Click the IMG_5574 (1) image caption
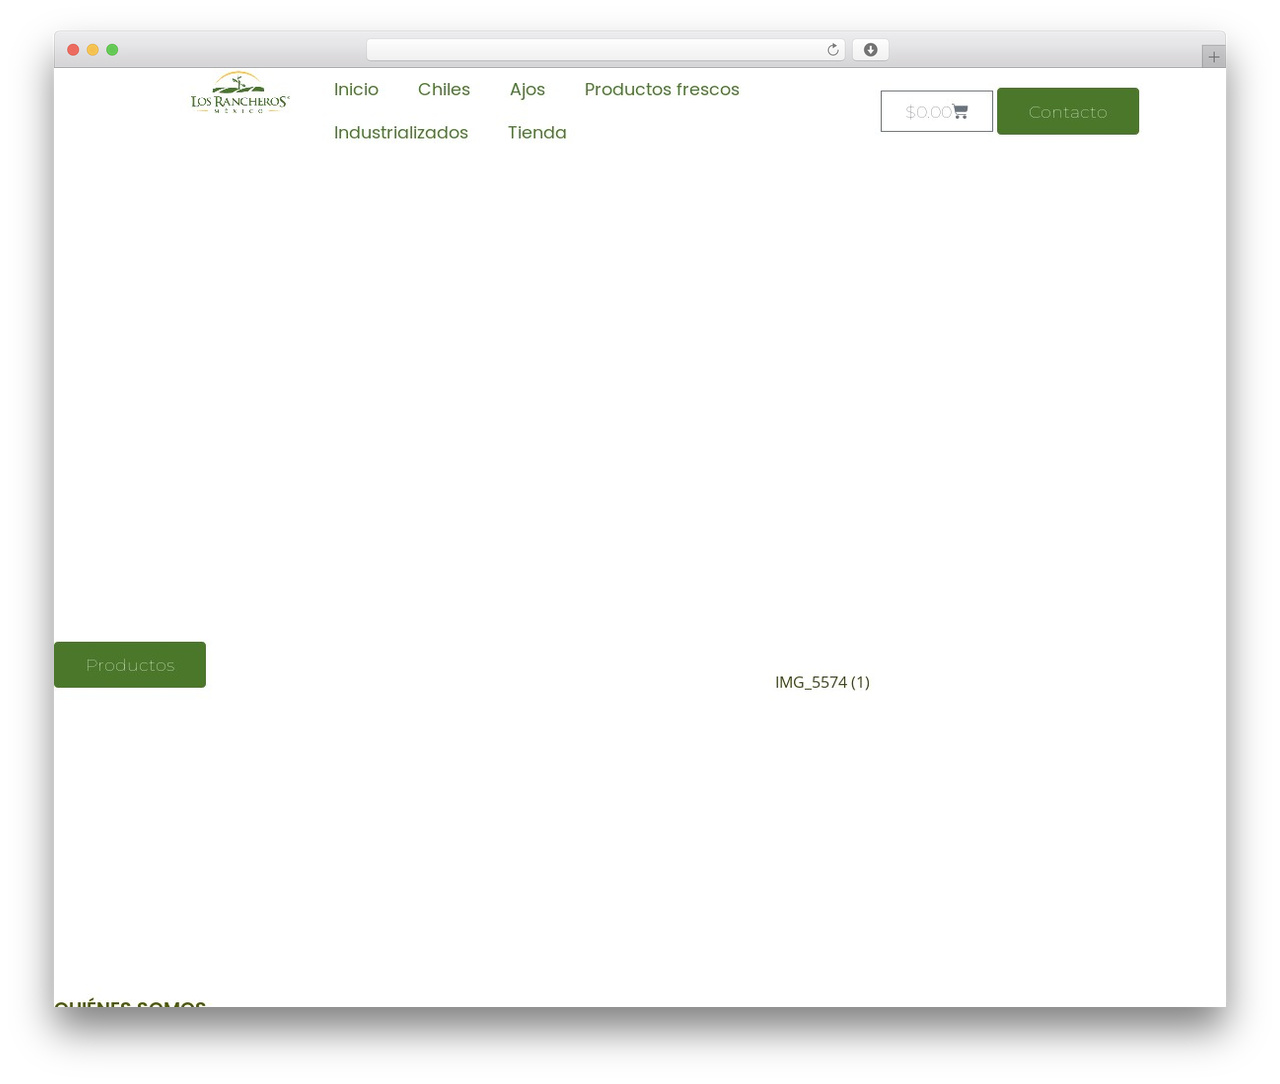The height and width of the screenshot is (1084, 1280). (x=822, y=682)
